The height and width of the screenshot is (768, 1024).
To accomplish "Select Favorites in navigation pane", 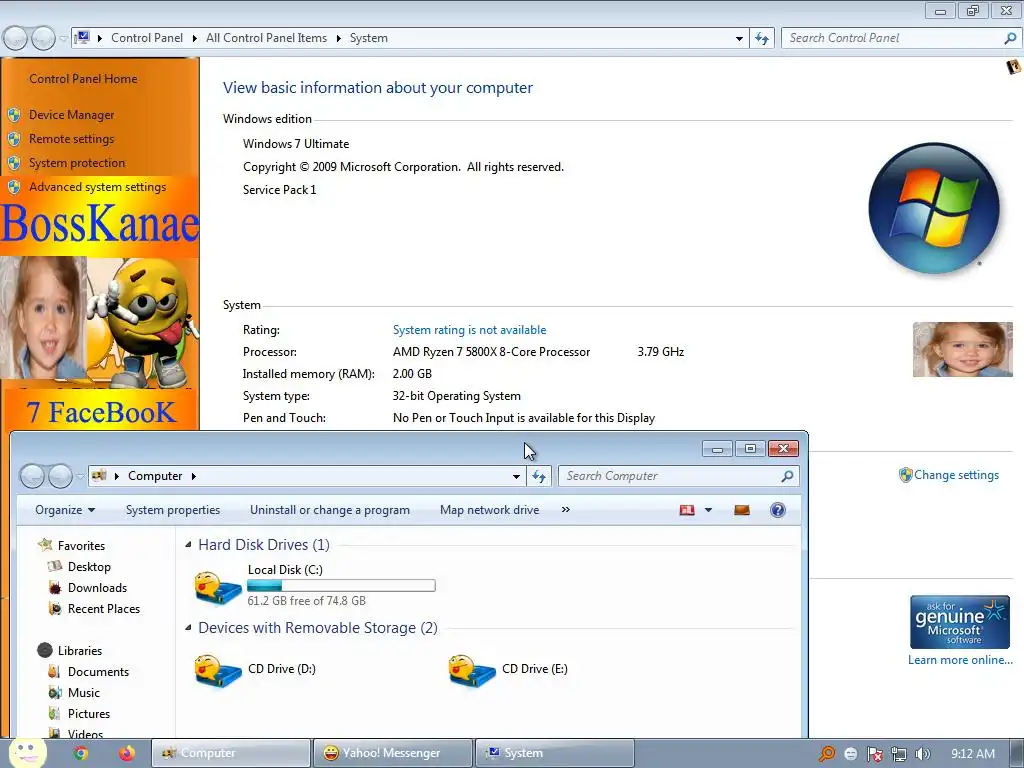I will pyautogui.click(x=81, y=545).
